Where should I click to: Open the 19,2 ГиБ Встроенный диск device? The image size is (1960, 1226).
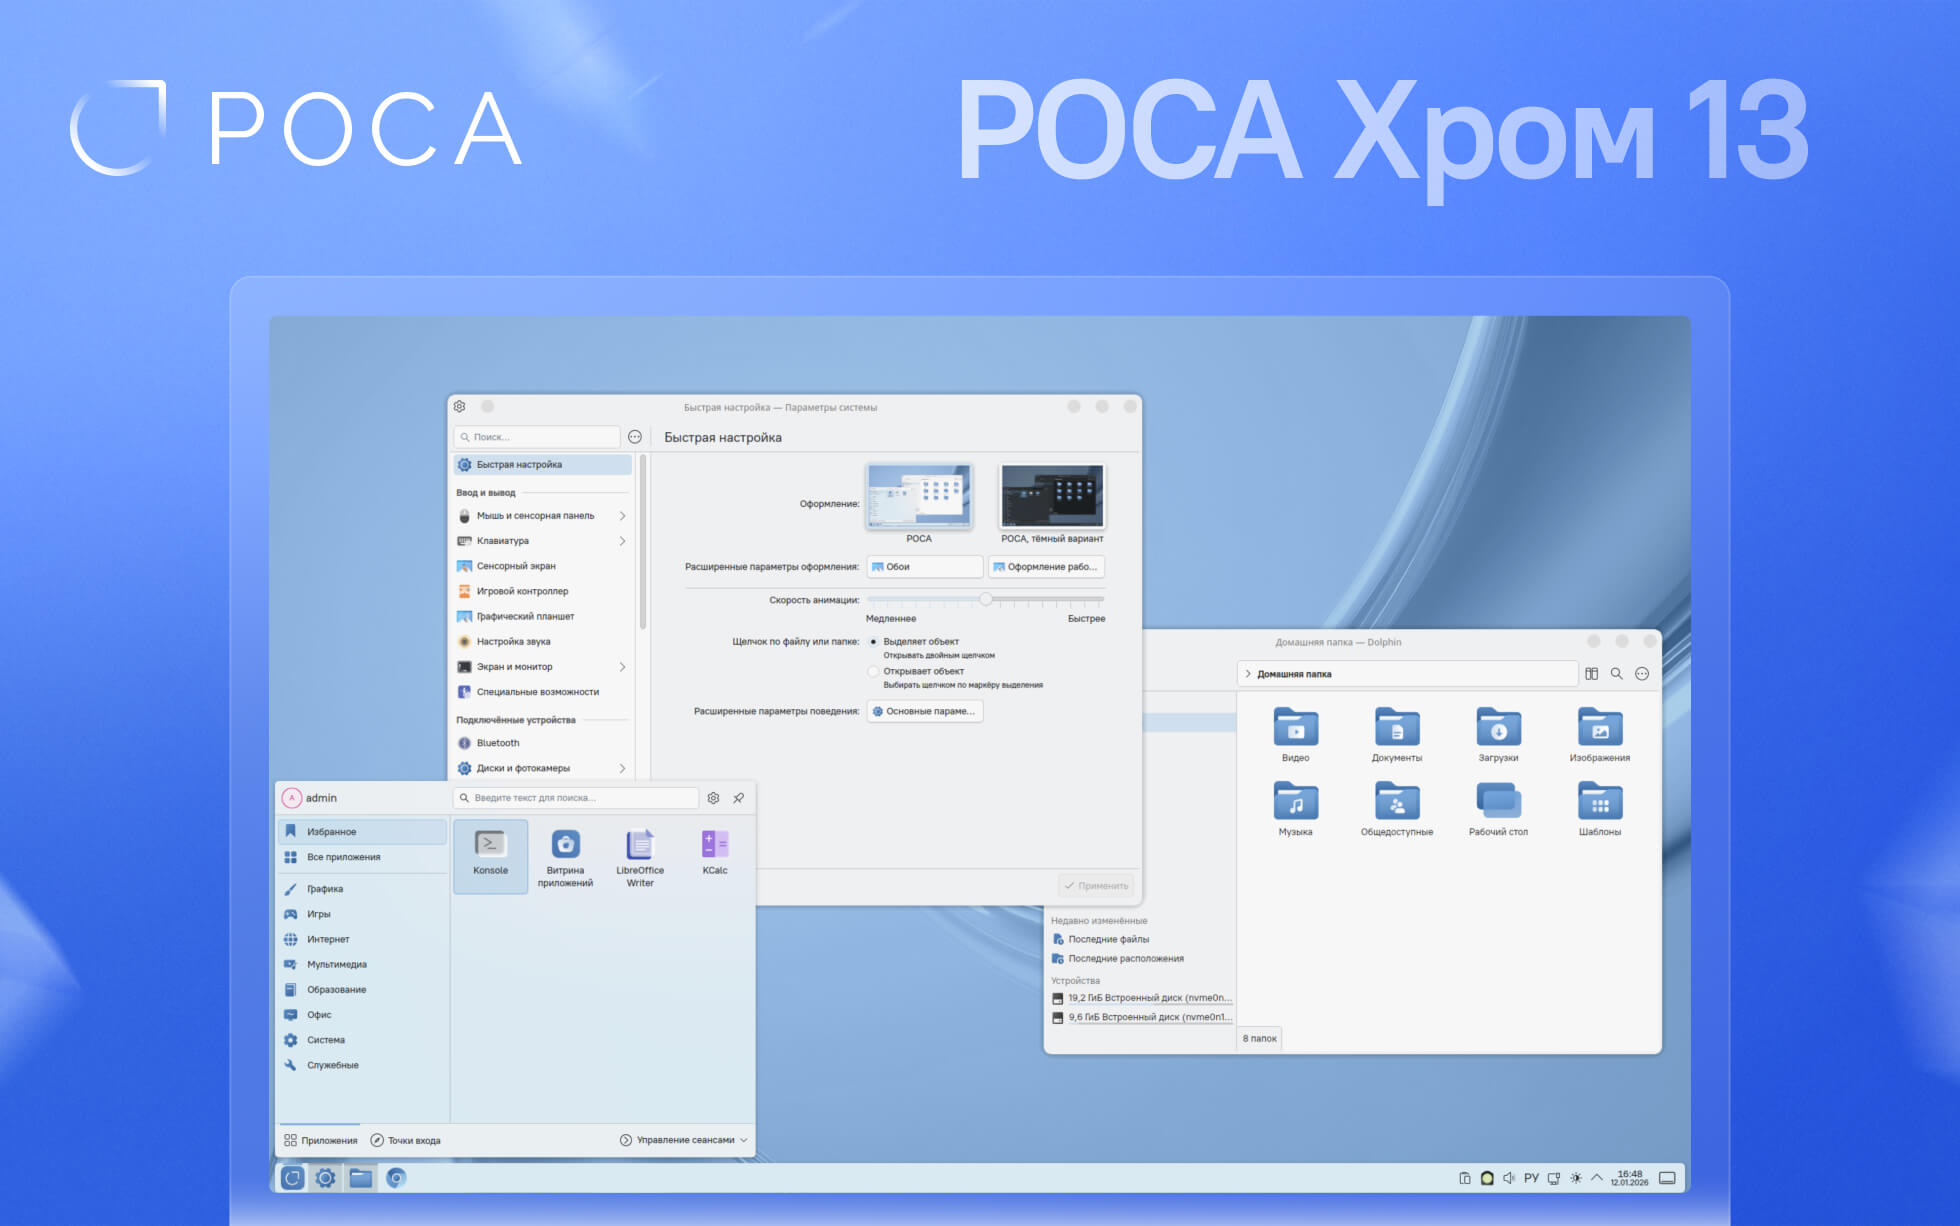tap(1141, 998)
